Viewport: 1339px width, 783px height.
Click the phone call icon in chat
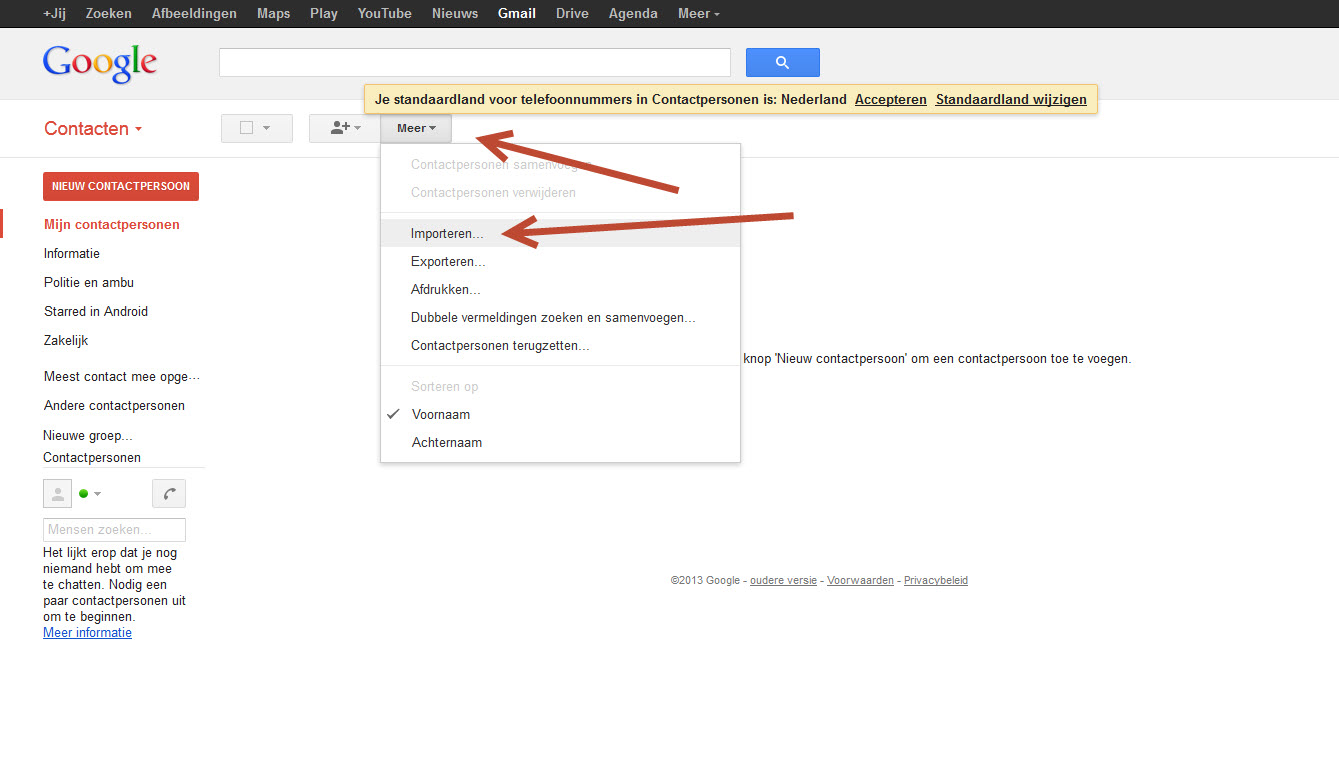(169, 494)
